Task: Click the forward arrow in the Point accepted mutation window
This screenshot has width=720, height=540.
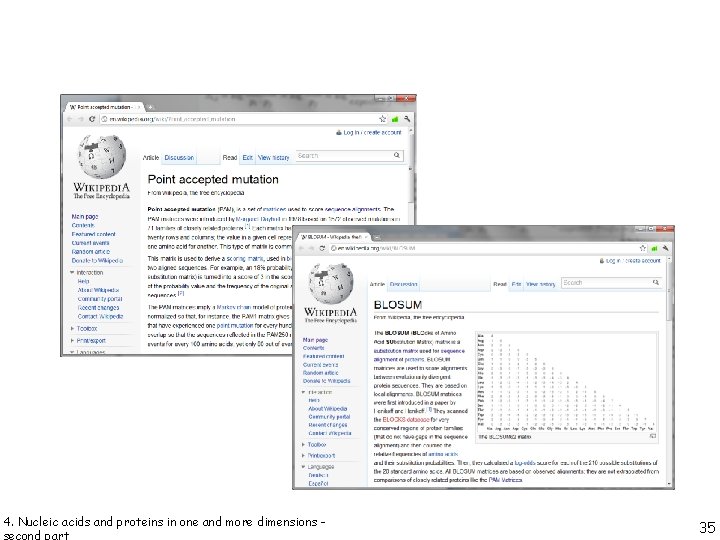Action: pos(81,119)
